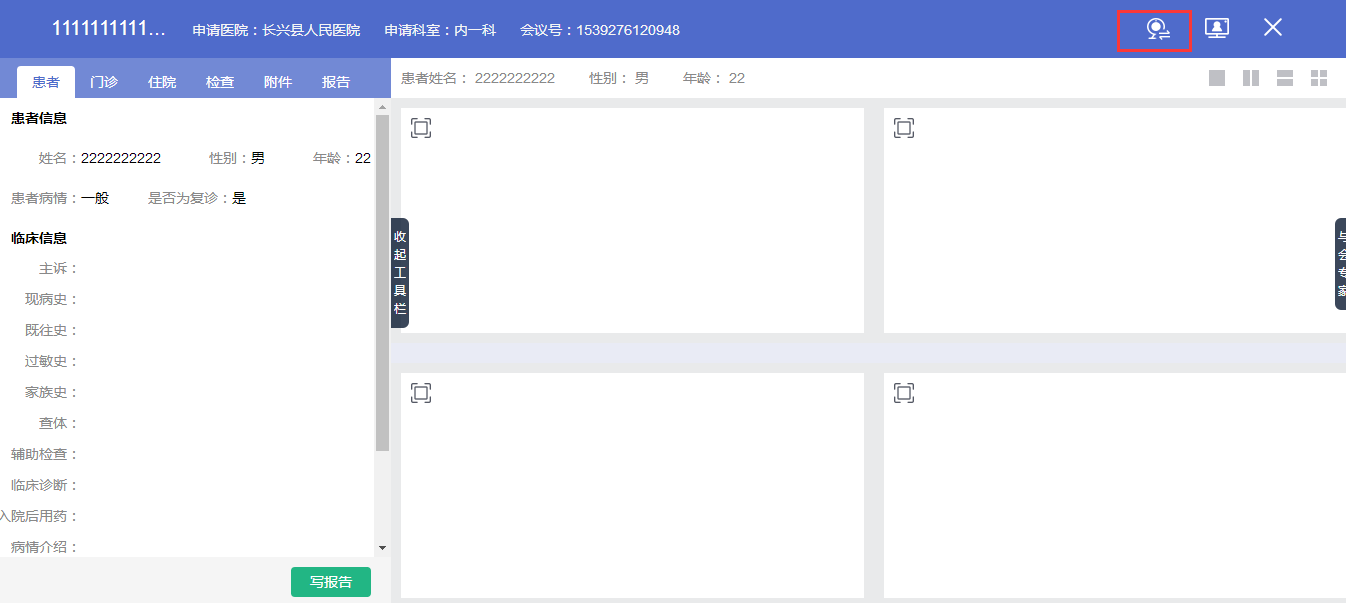1346x603 pixels.
Task: Collapse the toolbar via 收起工具栏 handle
Action: [400, 273]
